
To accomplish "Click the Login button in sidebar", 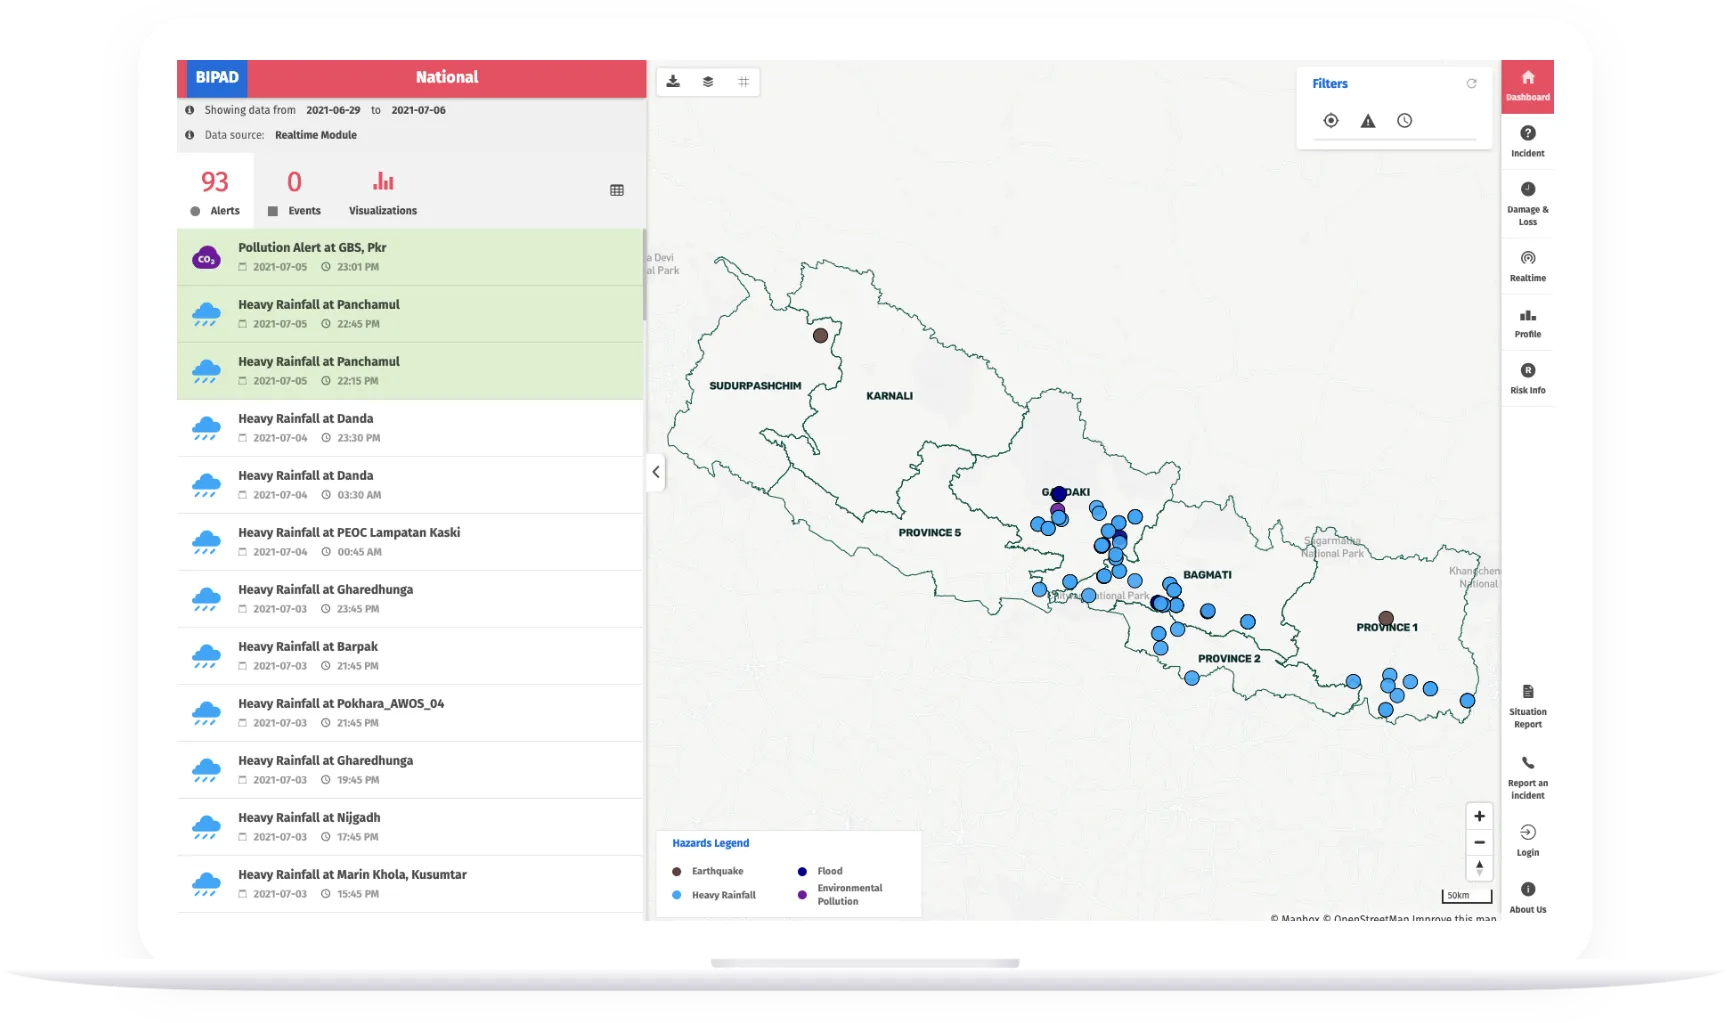I will pyautogui.click(x=1527, y=840).
